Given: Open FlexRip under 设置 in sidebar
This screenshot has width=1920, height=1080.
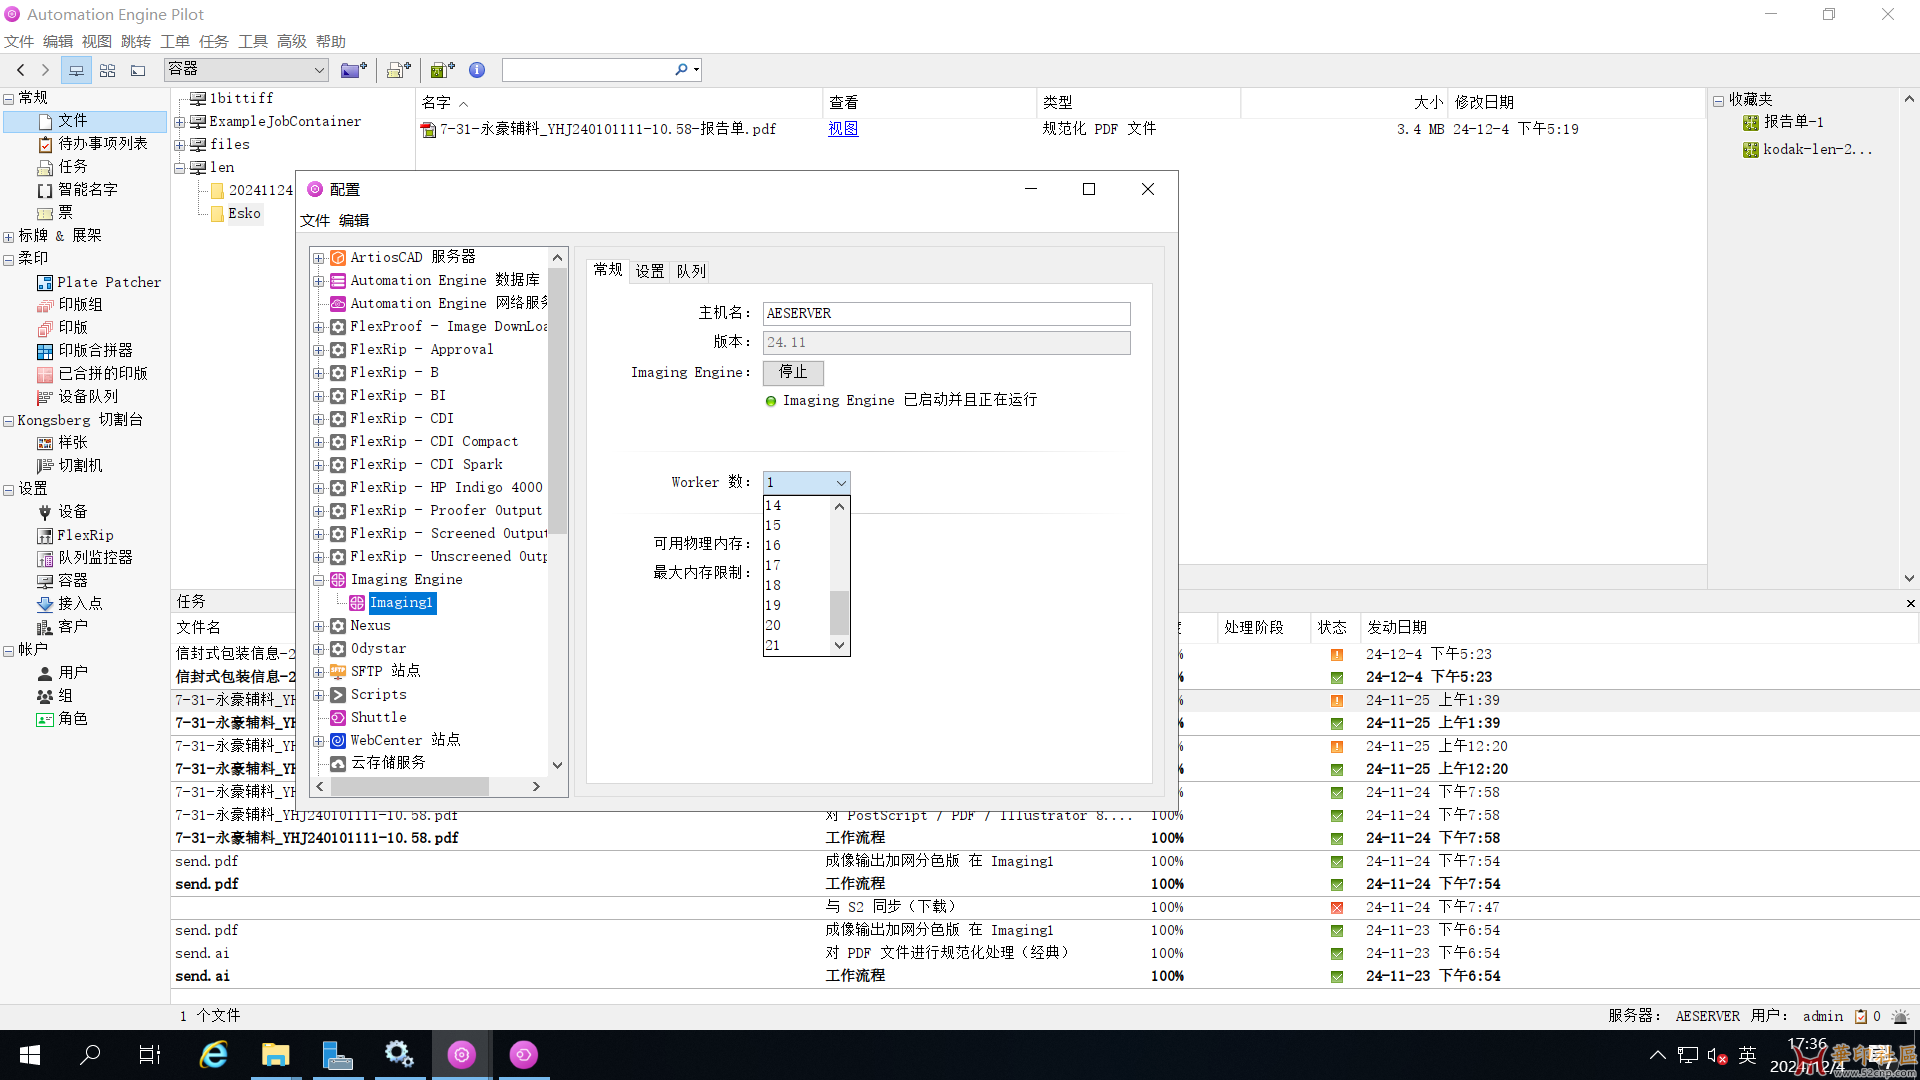Looking at the screenshot, I should coord(85,535).
